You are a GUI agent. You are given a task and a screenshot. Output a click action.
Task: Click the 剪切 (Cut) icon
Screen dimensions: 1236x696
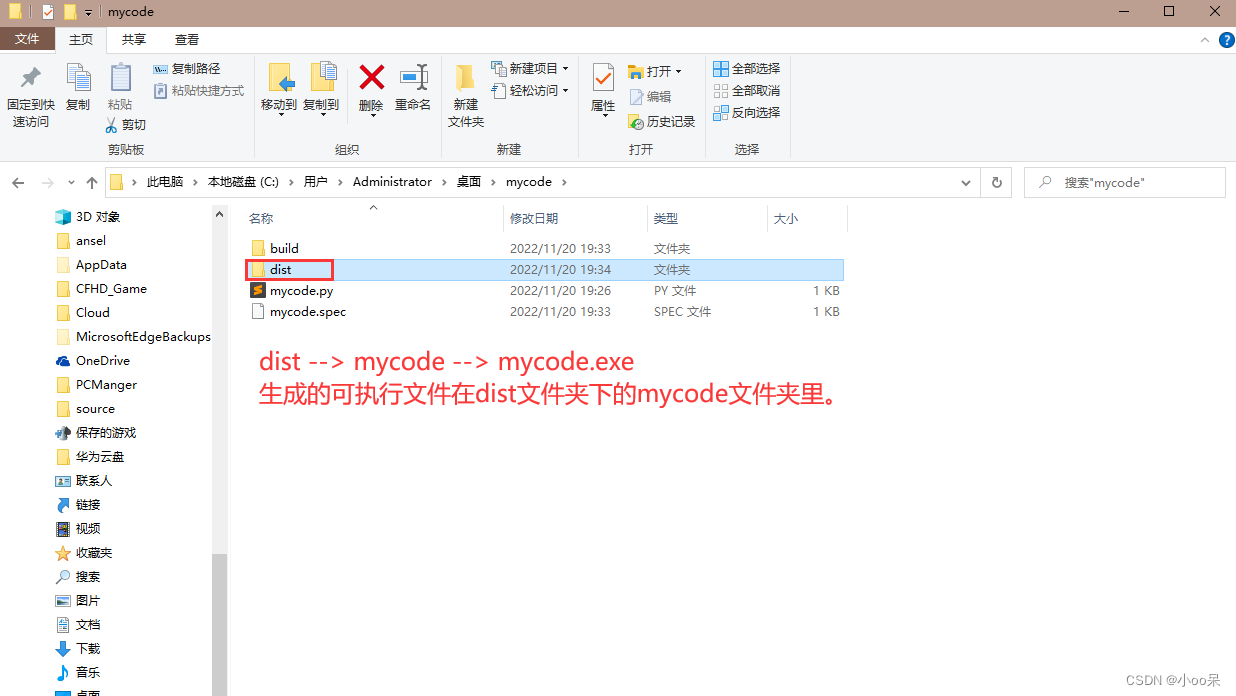coord(113,124)
